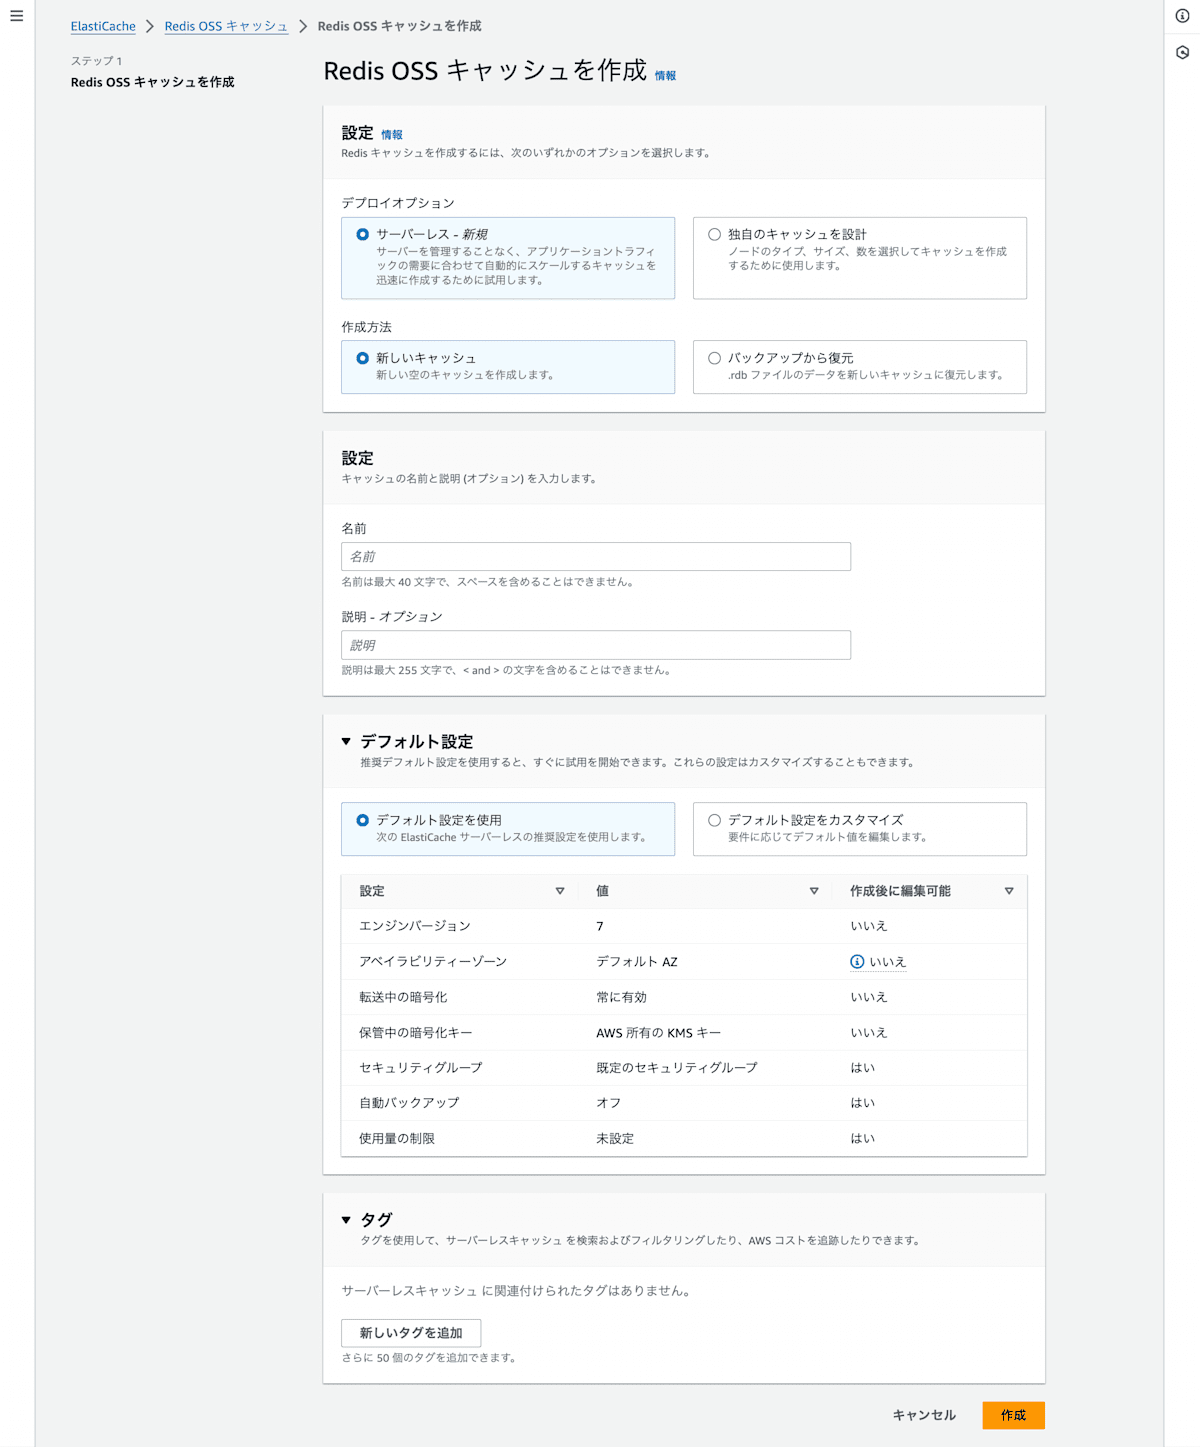Open 情報 link beside 設定 heading
The width and height of the screenshot is (1200, 1447).
point(392,135)
